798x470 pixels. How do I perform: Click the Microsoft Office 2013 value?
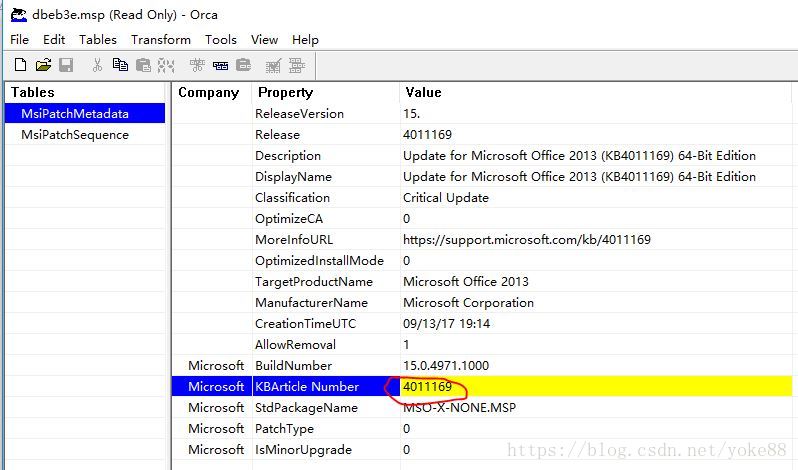466,282
